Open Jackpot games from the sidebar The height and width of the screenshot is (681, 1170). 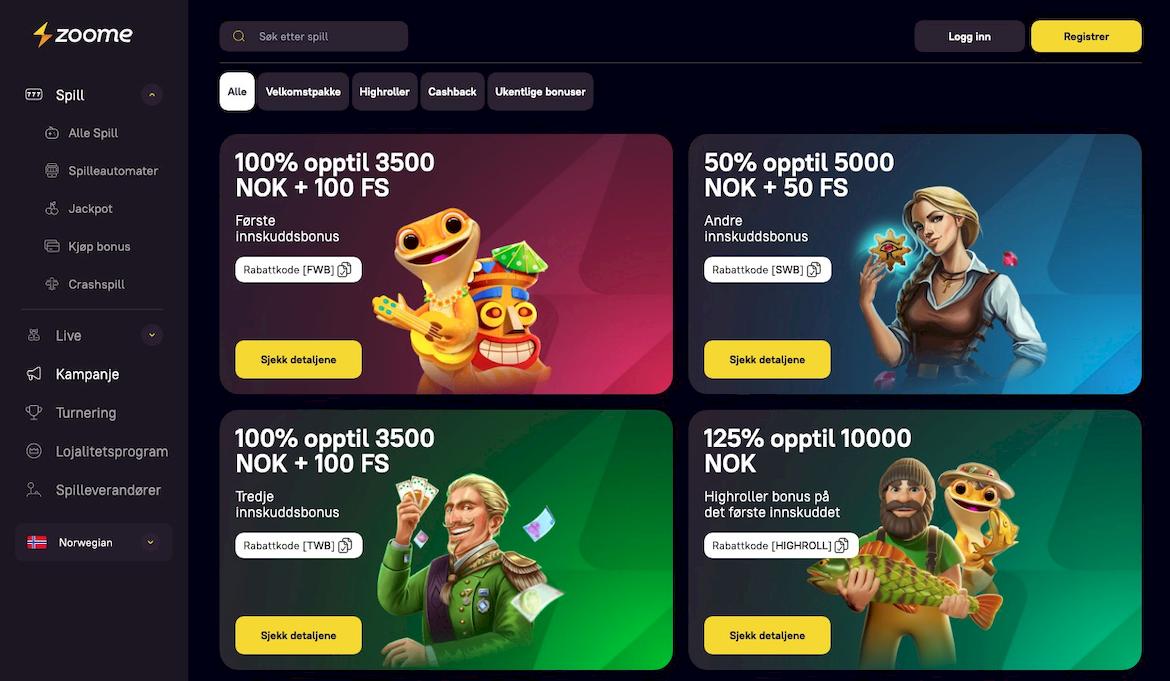pyautogui.click(x=90, y=209)
